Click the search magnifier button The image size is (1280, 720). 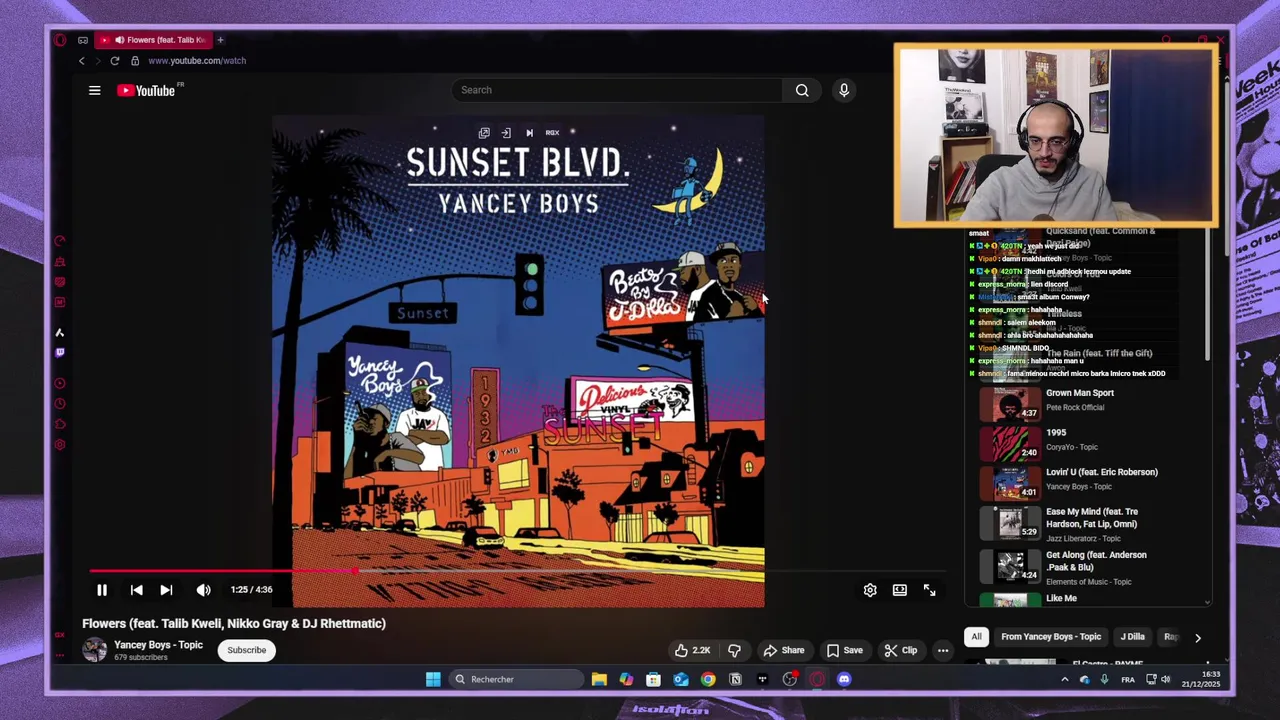[x=802, y=90]
